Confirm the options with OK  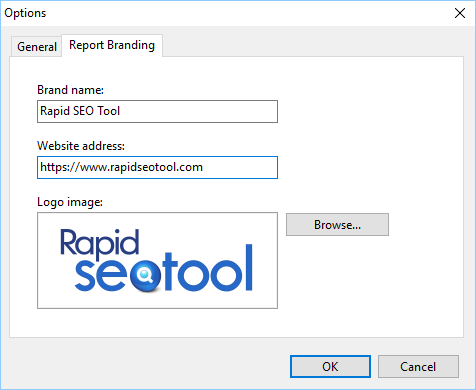click(x=330, y=367)
